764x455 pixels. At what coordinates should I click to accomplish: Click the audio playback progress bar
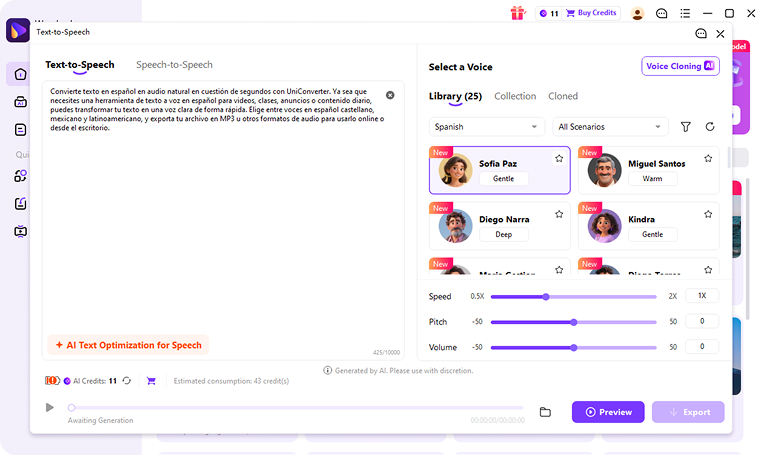297,408
